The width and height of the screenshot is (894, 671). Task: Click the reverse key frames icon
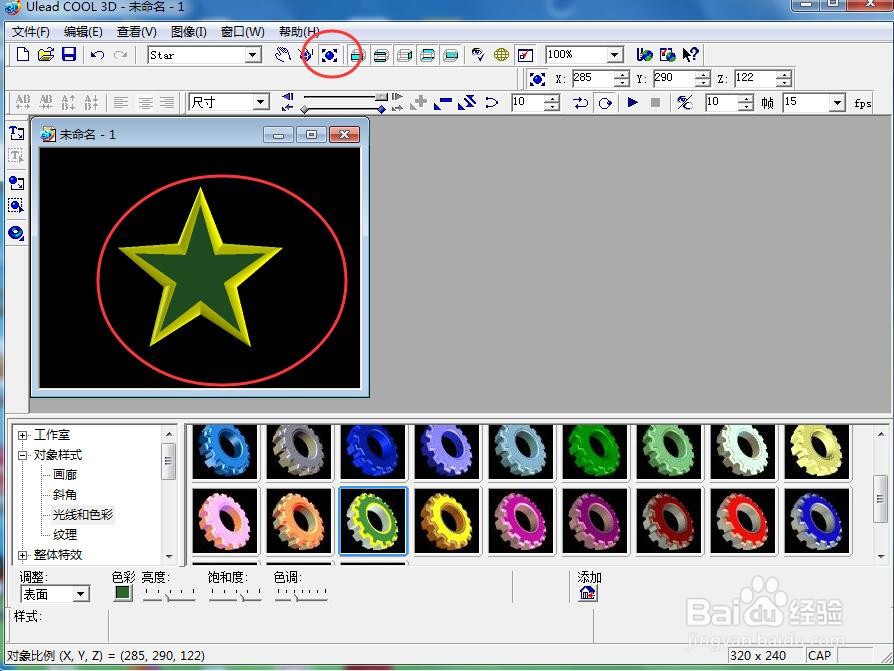466,102
